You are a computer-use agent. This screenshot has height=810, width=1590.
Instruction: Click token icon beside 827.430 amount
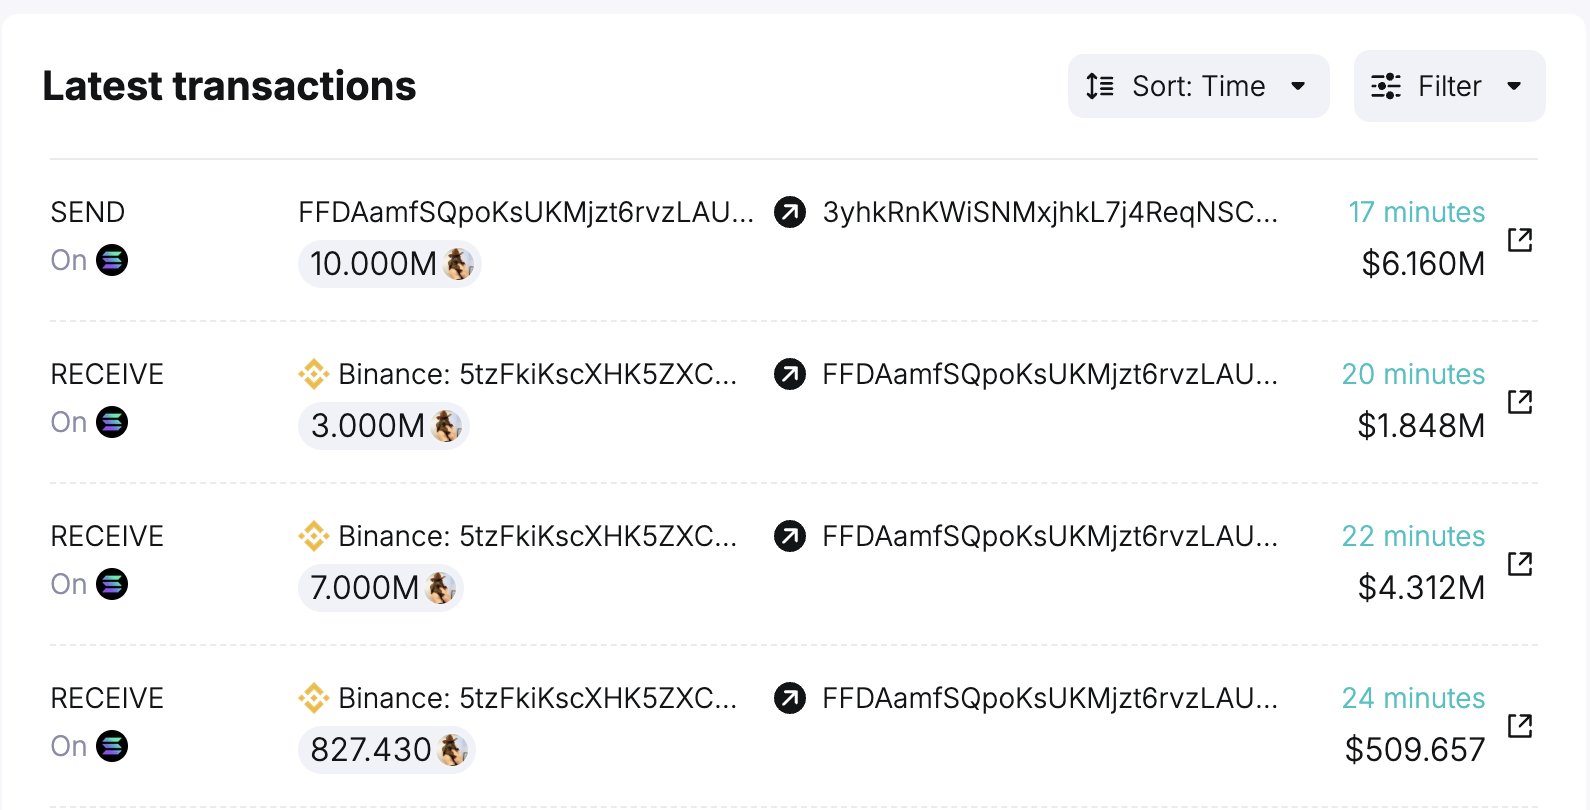[x=453, y=750]
